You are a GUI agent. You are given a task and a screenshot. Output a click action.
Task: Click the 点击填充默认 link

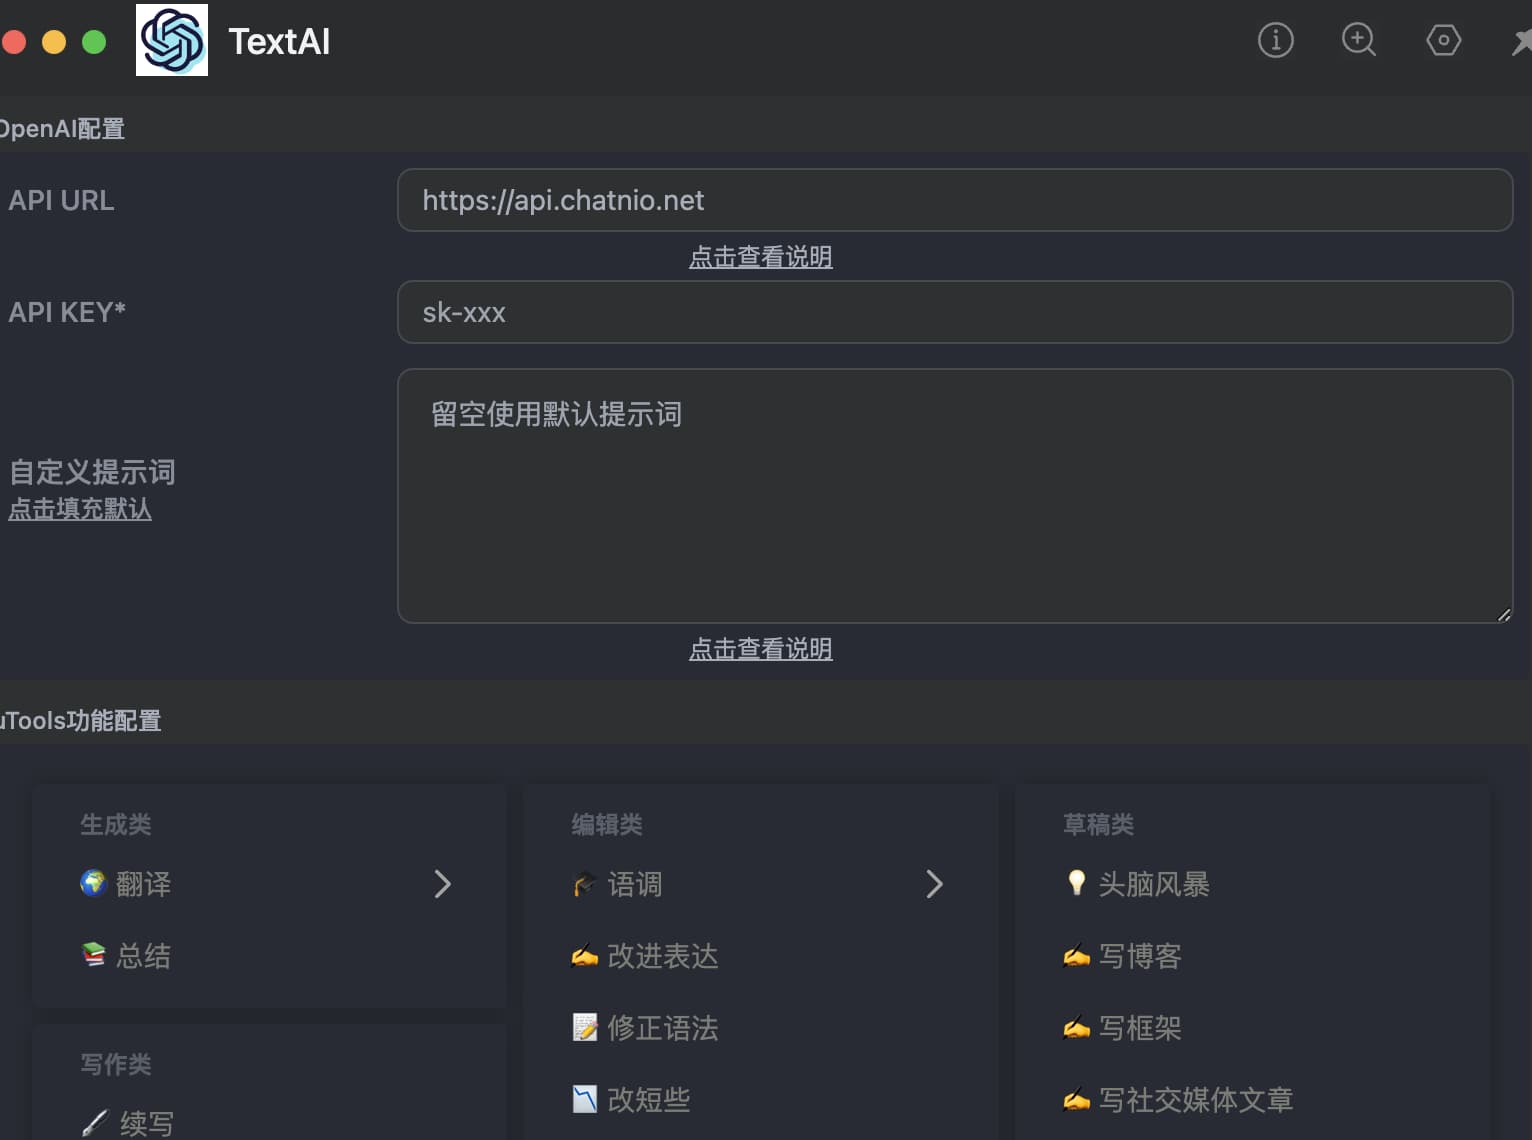point(80,509)
